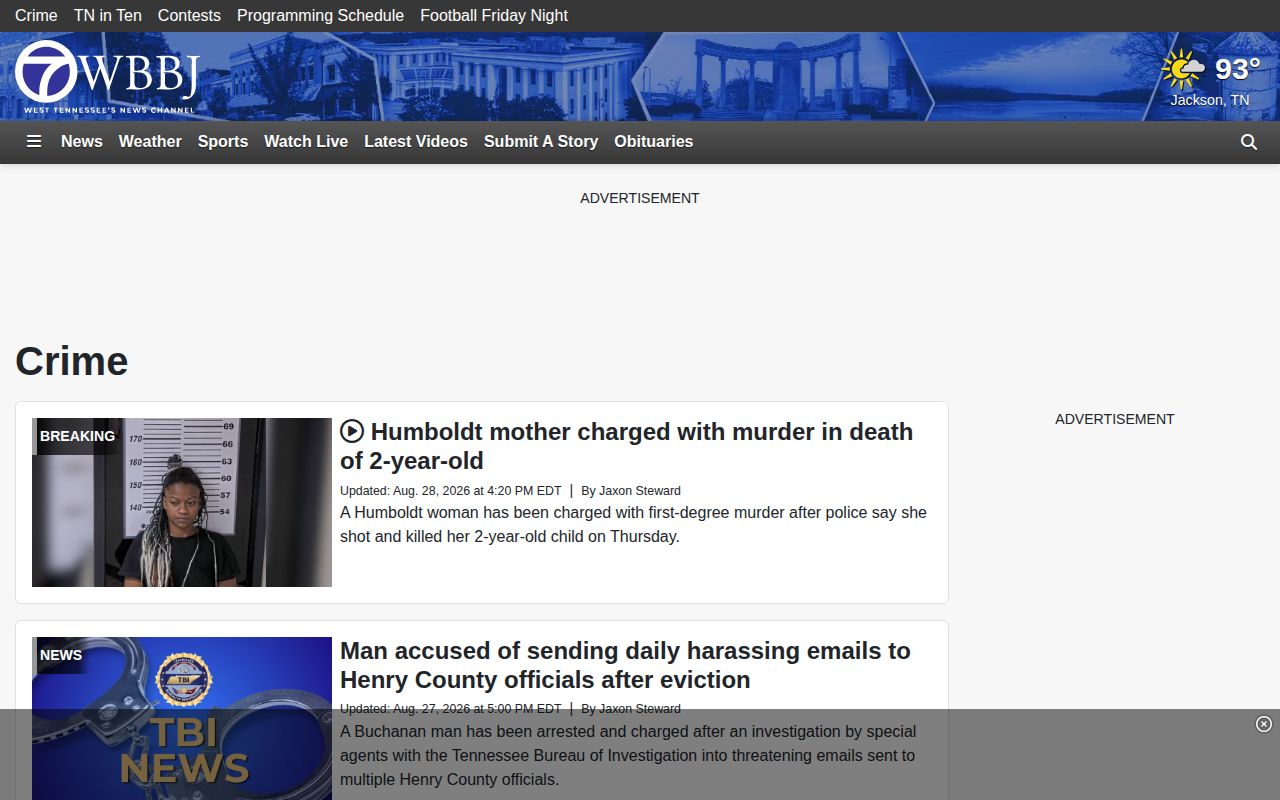The height and width of the screenshot is (800, 1280).
Task: Open Sports in main navigation
Action: coord(223,142)
